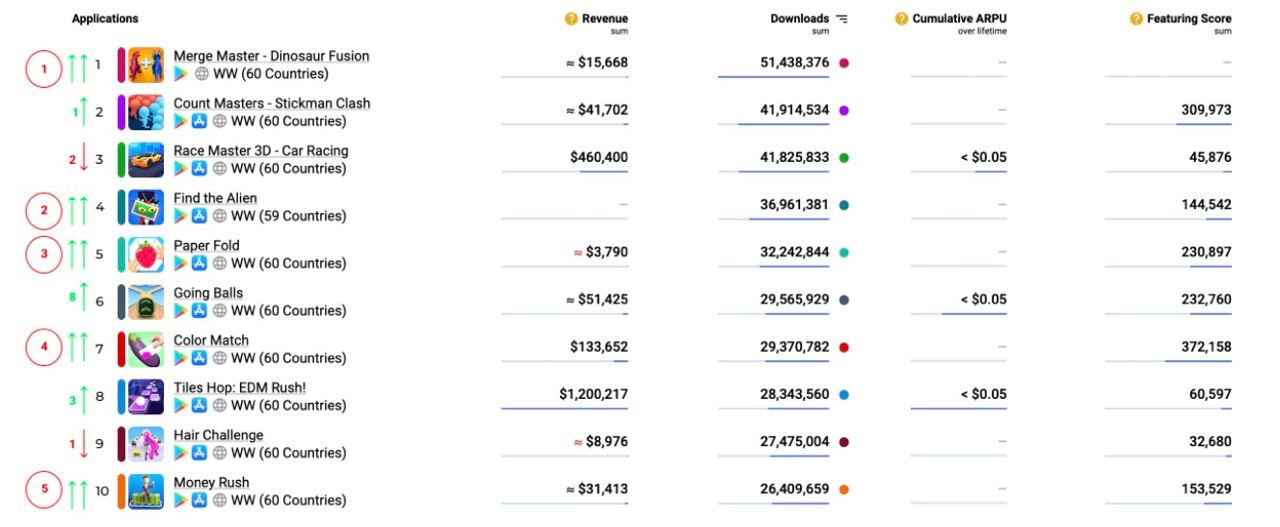Click the Merge Master app icon
This screenshot has height=527, width=1280.
pos(146,65)
